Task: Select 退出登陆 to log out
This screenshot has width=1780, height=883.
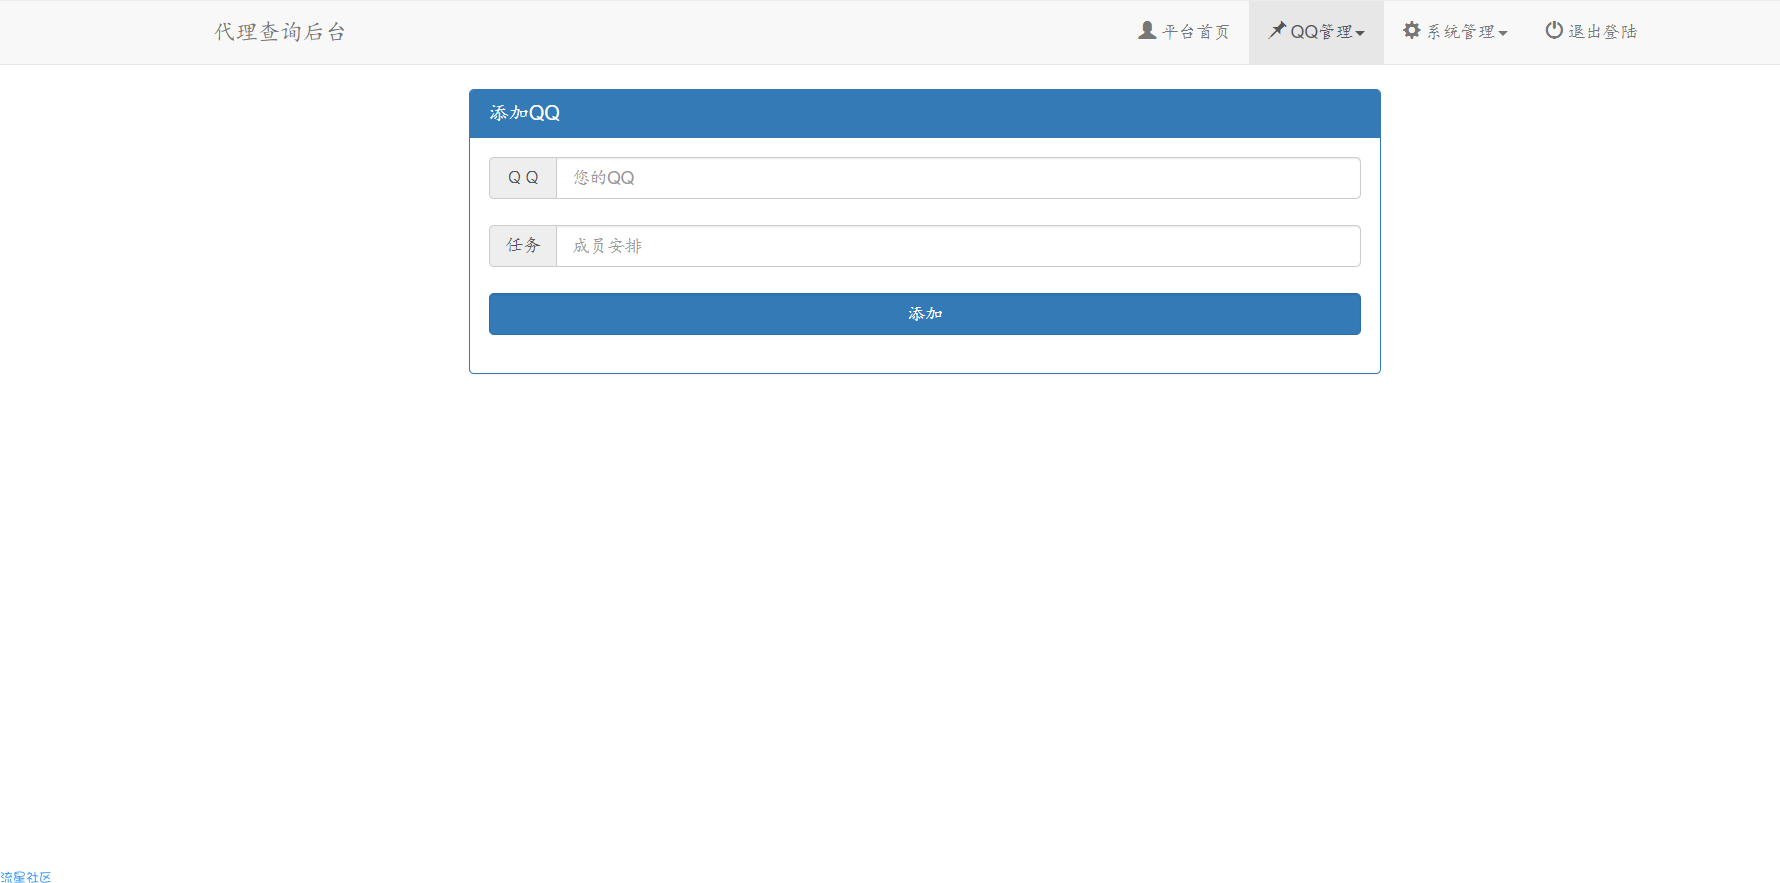Action: pos(1591,32)
